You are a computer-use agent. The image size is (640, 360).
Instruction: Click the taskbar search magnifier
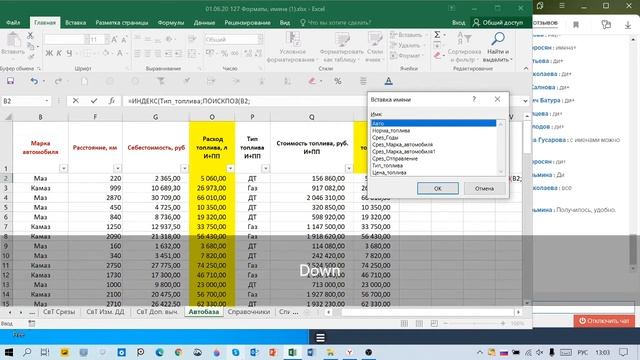27,352
